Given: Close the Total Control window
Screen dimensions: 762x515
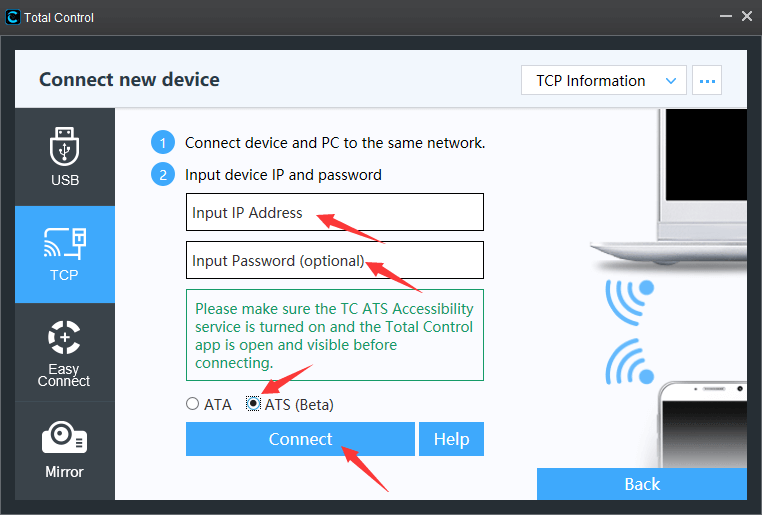Looking at the screenshot, I should pyautogui.click(x=747, y=17).
